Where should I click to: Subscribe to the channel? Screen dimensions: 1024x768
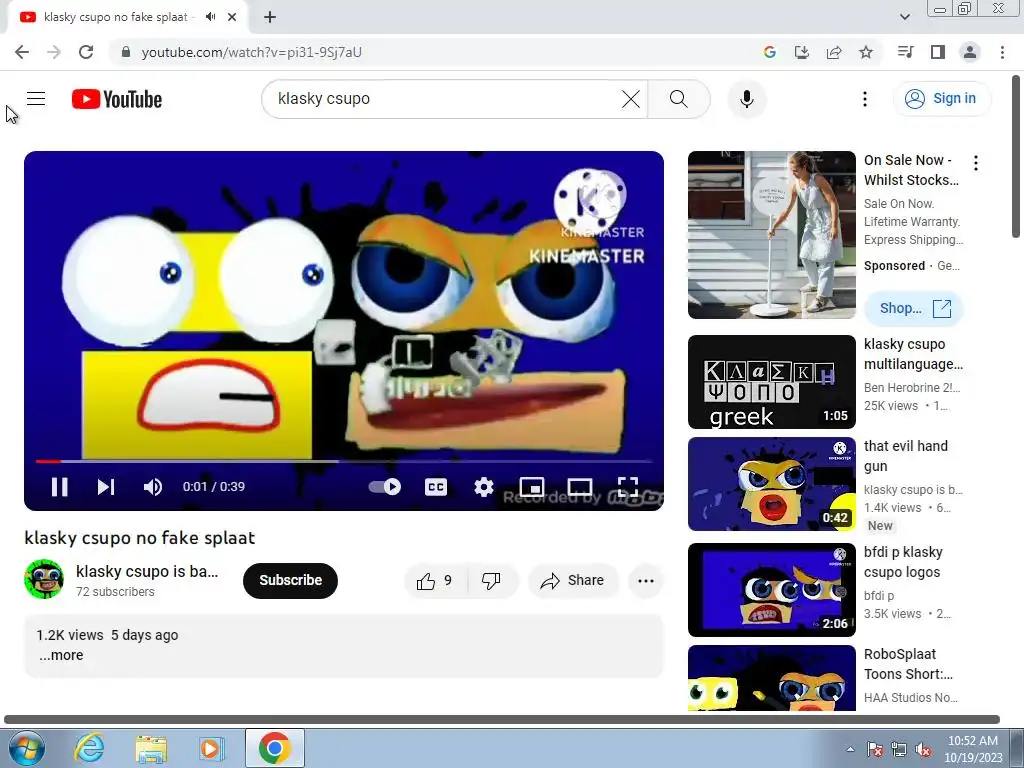[291, 581]
